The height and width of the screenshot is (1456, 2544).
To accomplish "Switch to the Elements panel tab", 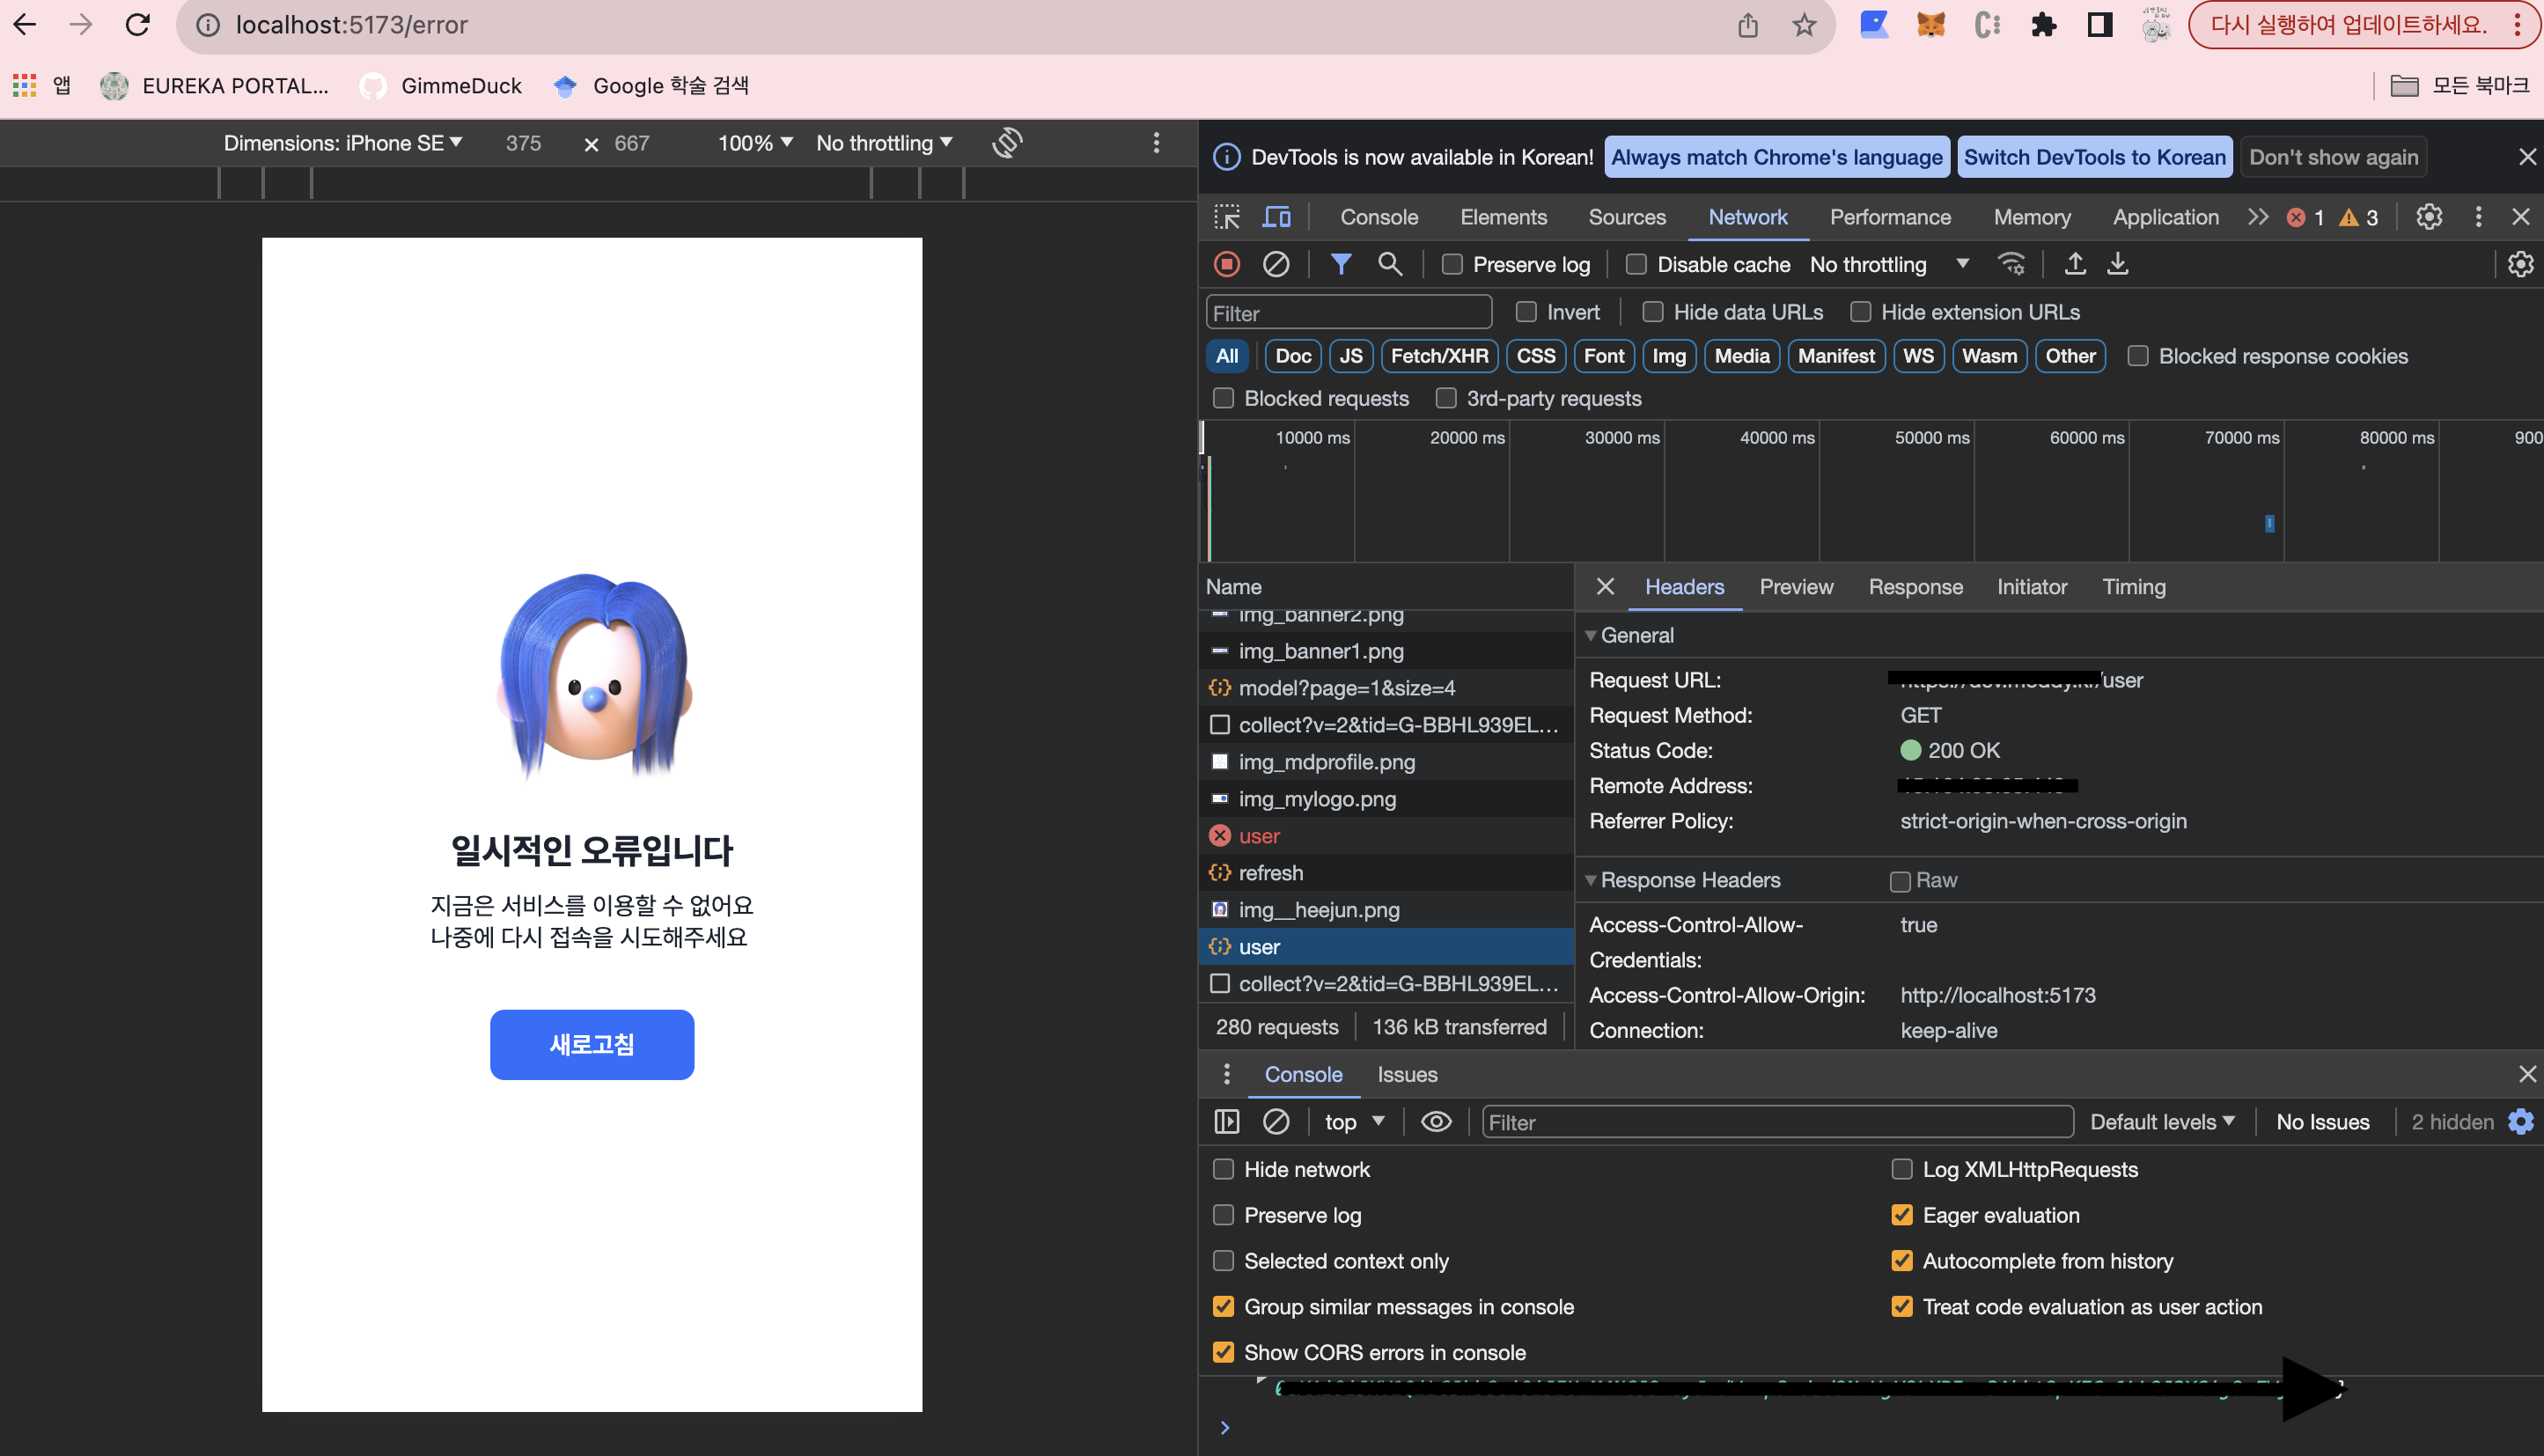I will 1503,217.
